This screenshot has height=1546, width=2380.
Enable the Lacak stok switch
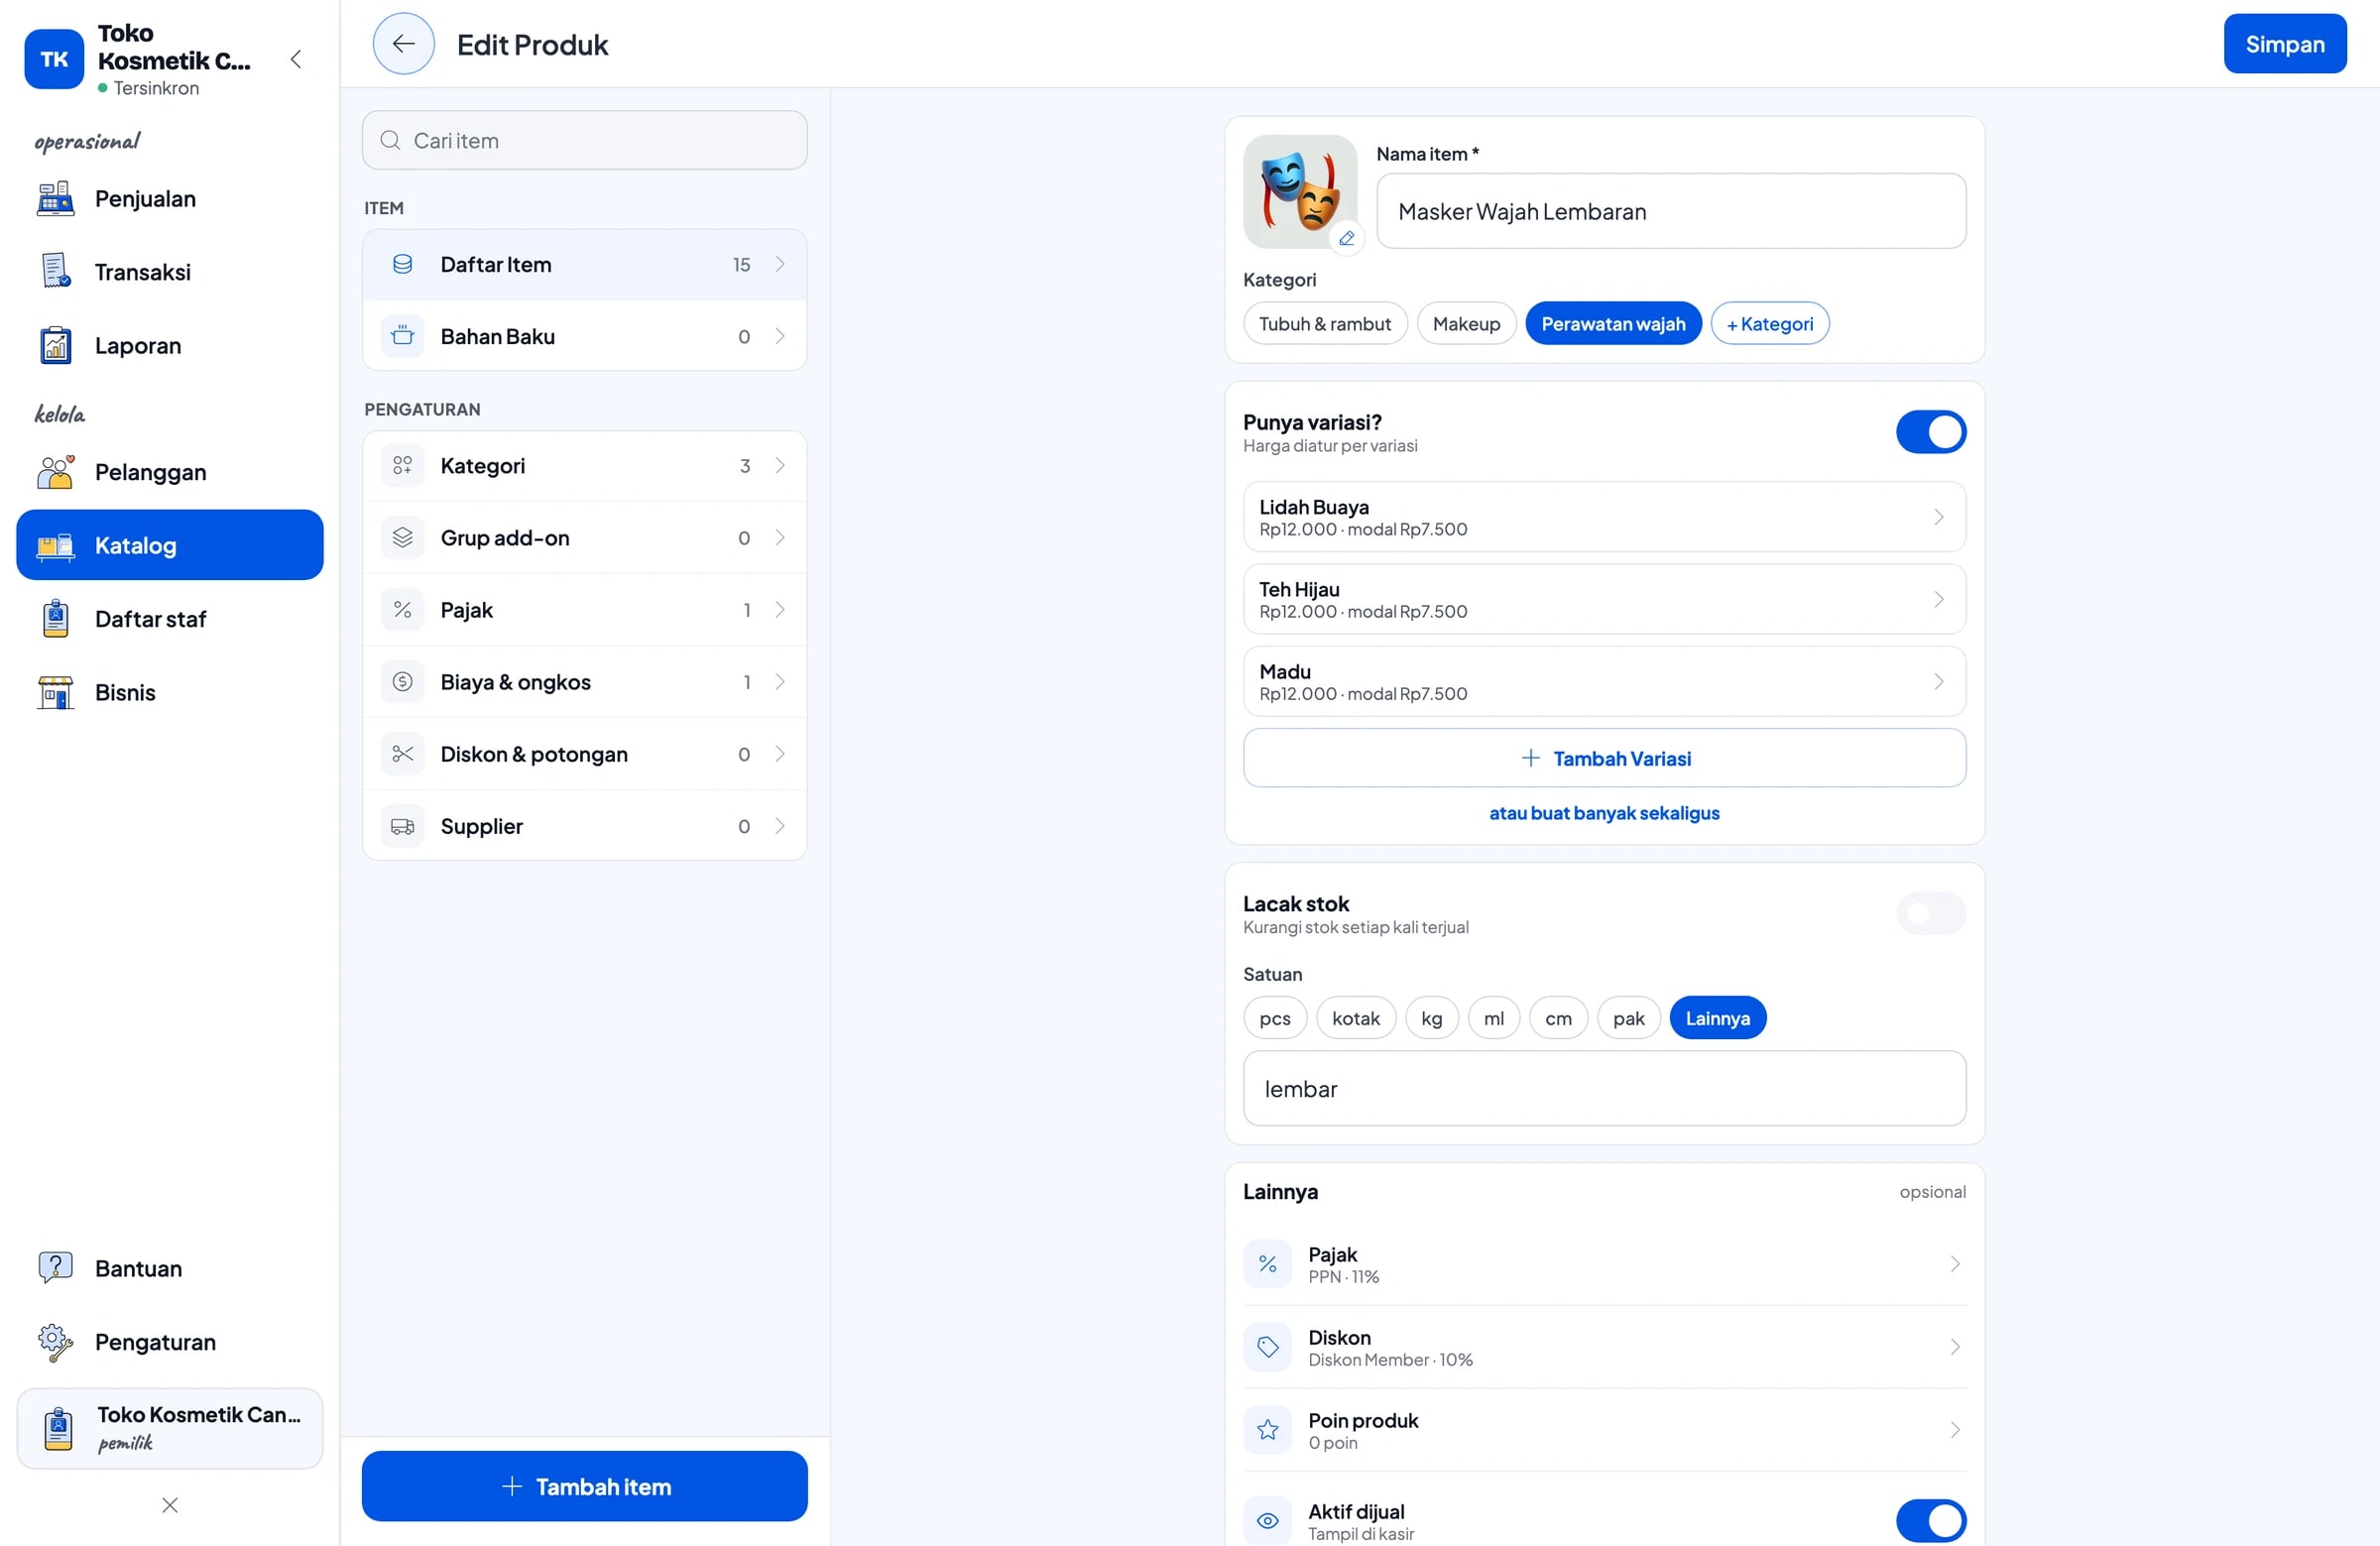coord(1930,913)
